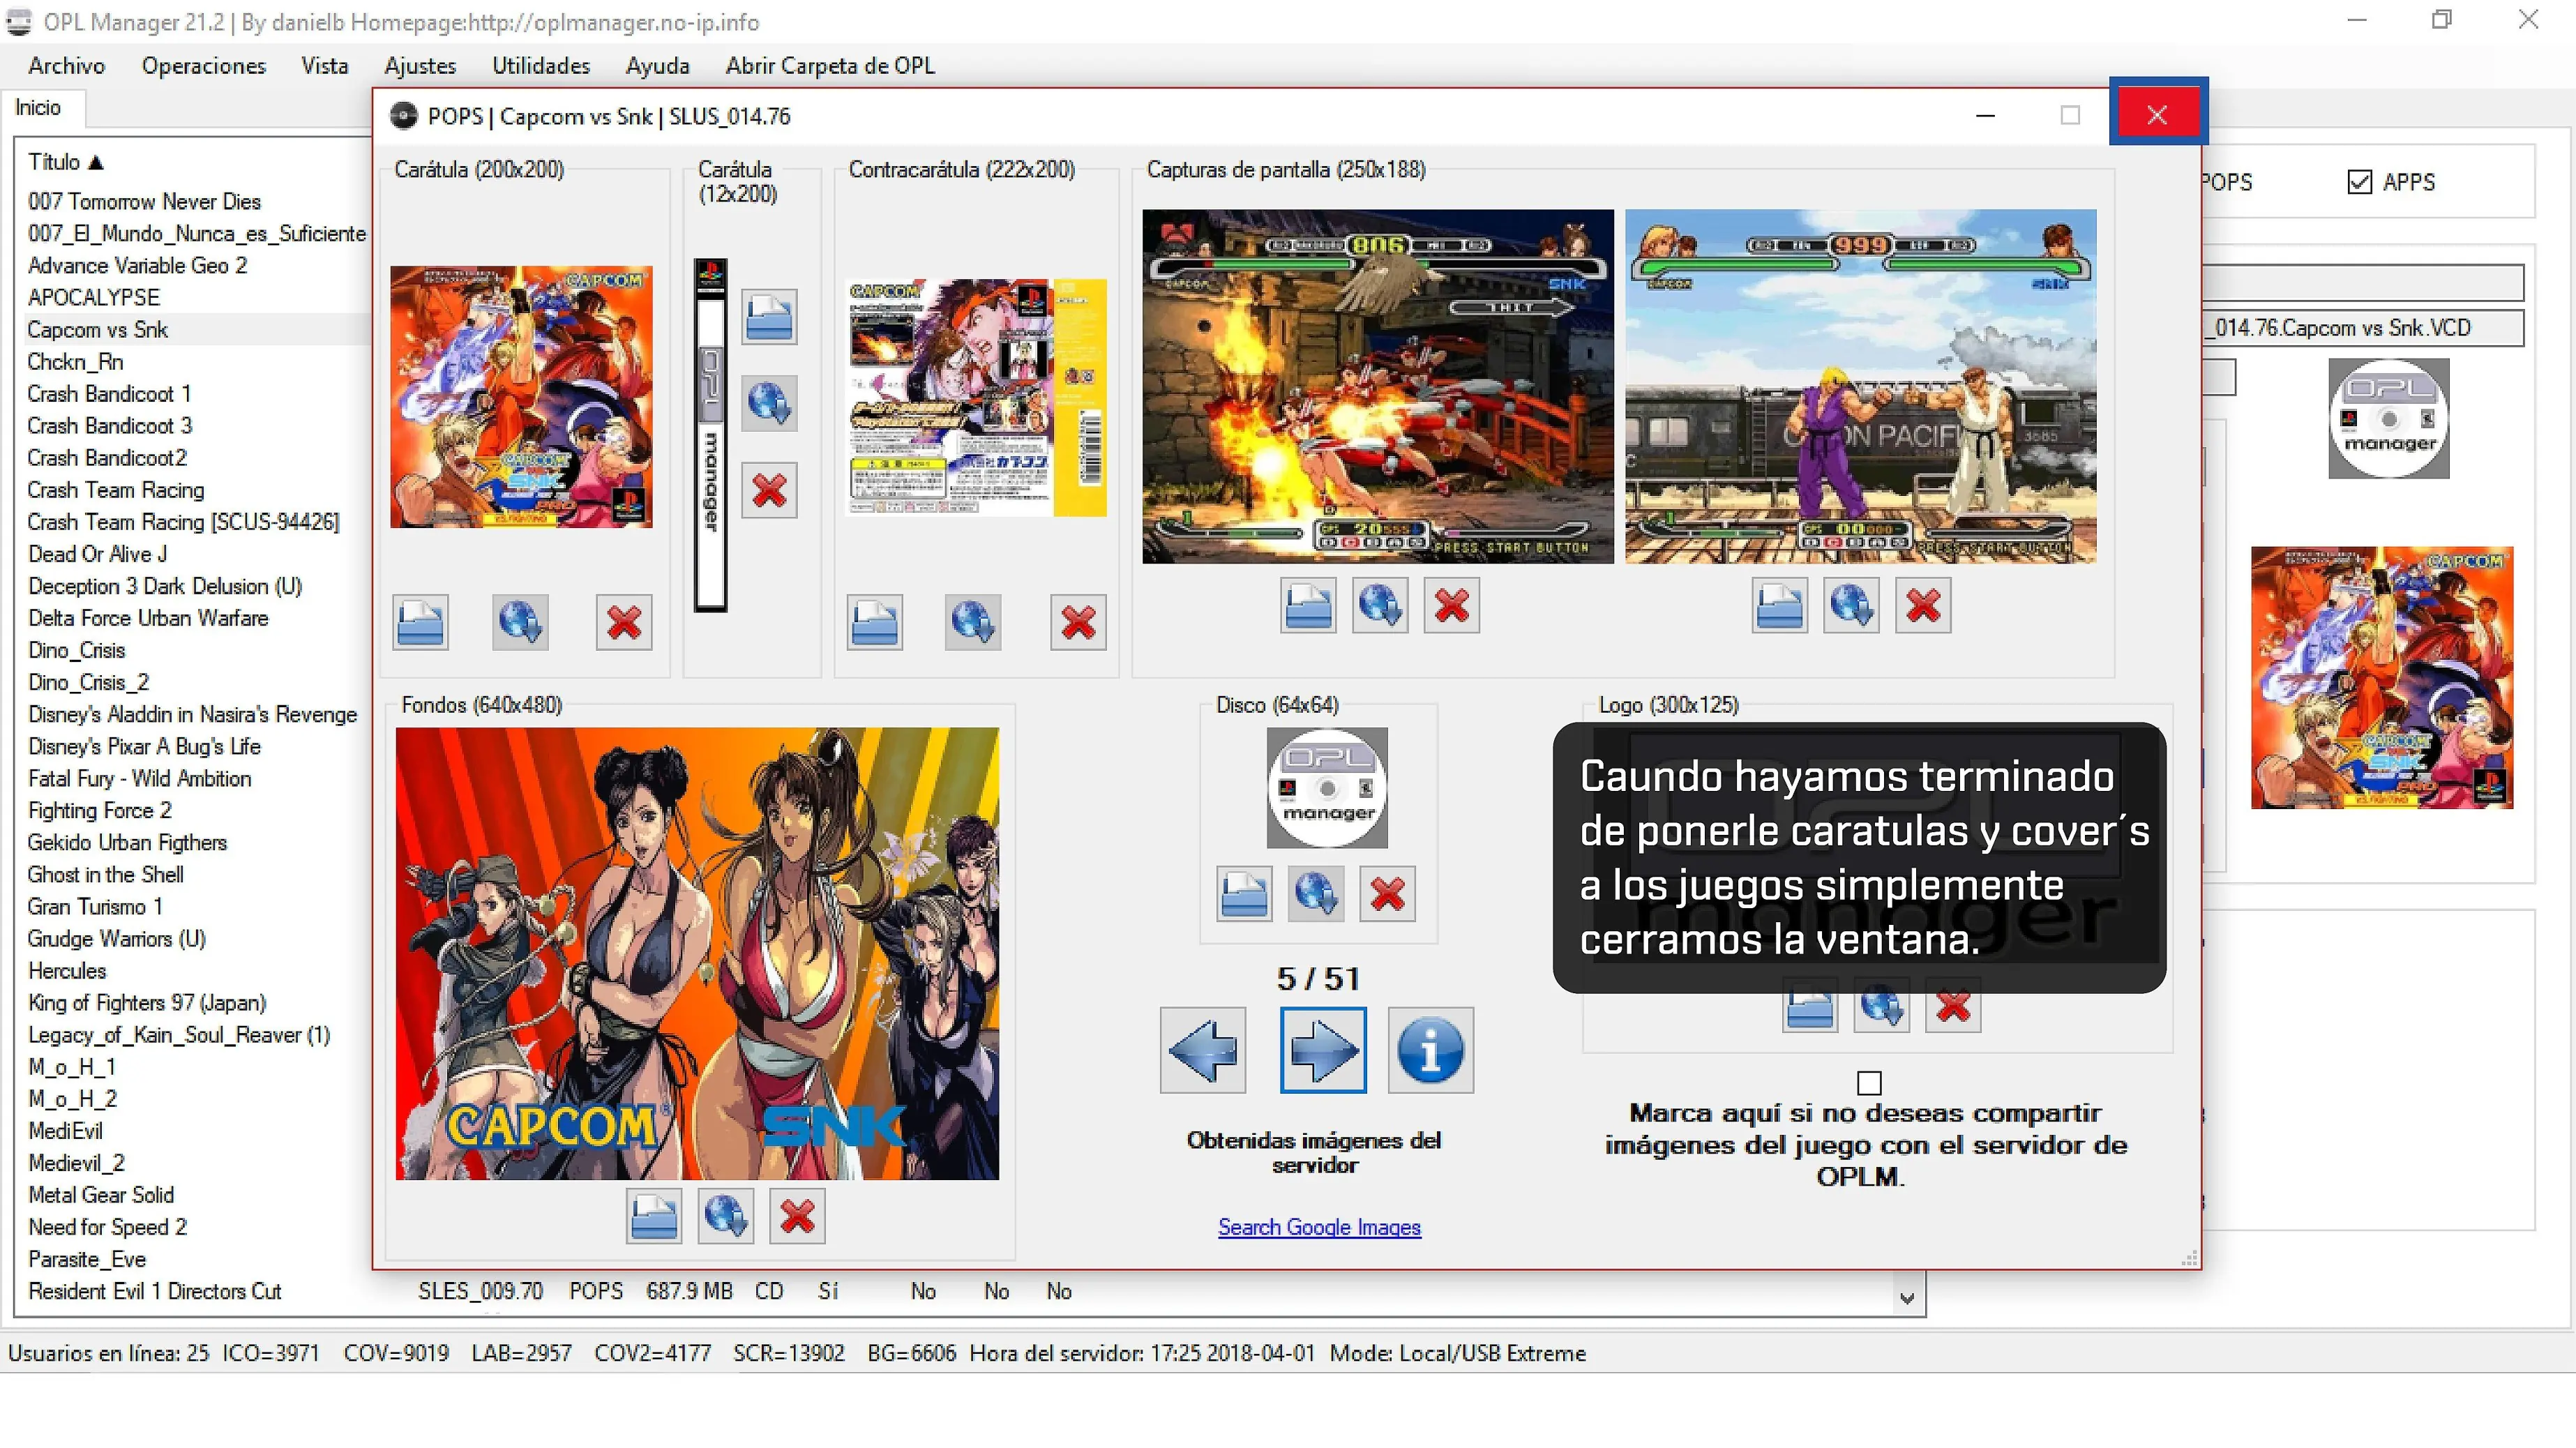
Task: Delete the Disco (64x64) icon image
Action: 1388,893
